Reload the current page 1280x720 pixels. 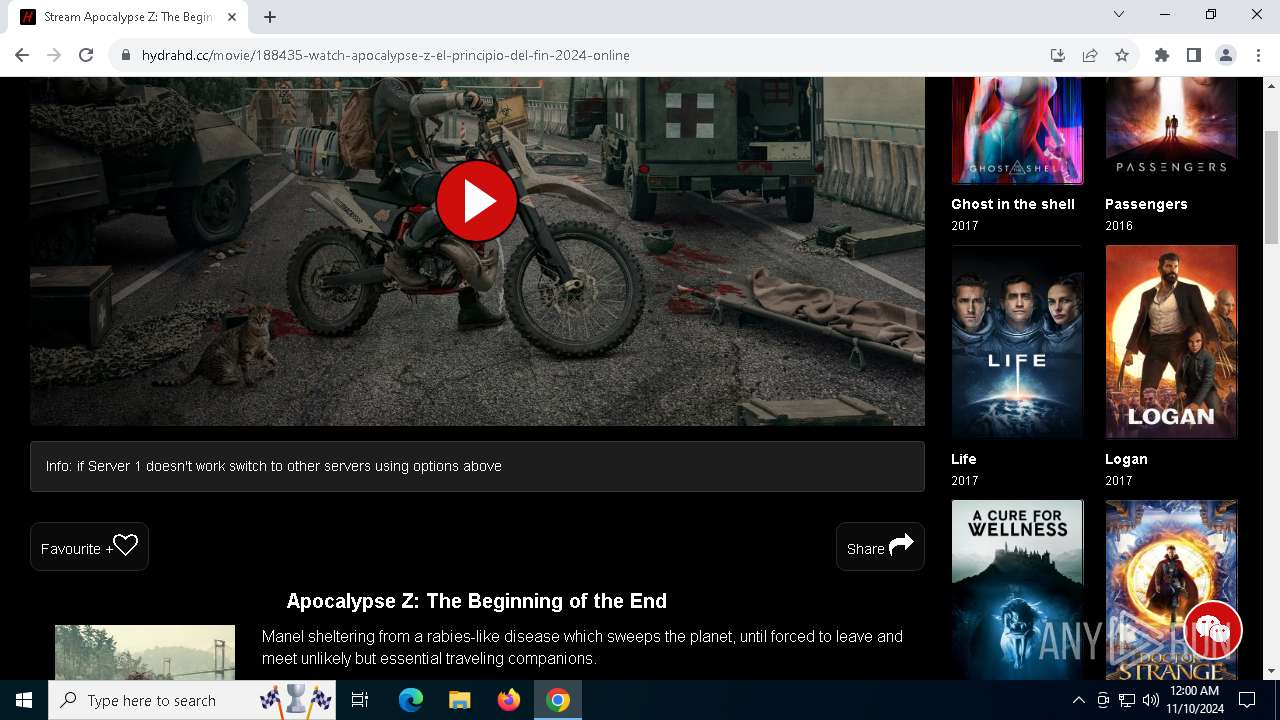tap(86, 55)
